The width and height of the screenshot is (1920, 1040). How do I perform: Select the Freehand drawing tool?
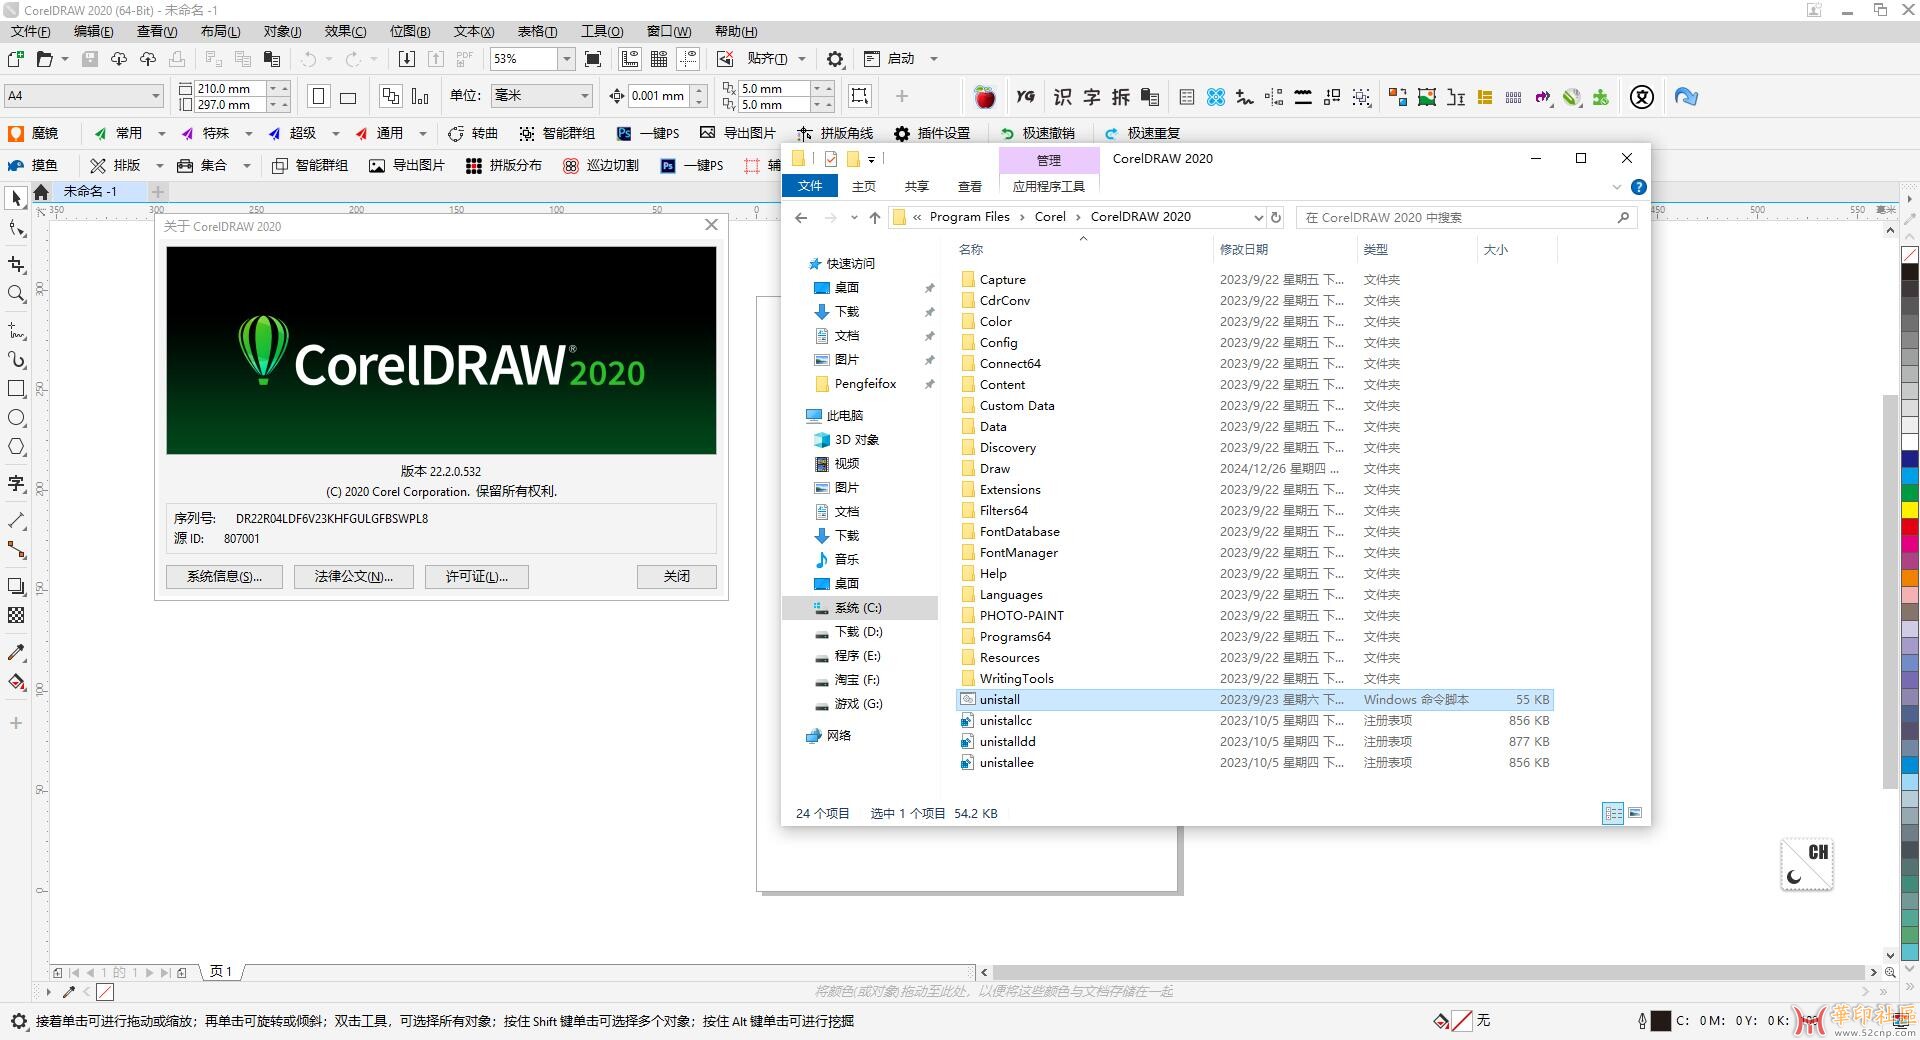pyautogui.click(x=16, y=331)
